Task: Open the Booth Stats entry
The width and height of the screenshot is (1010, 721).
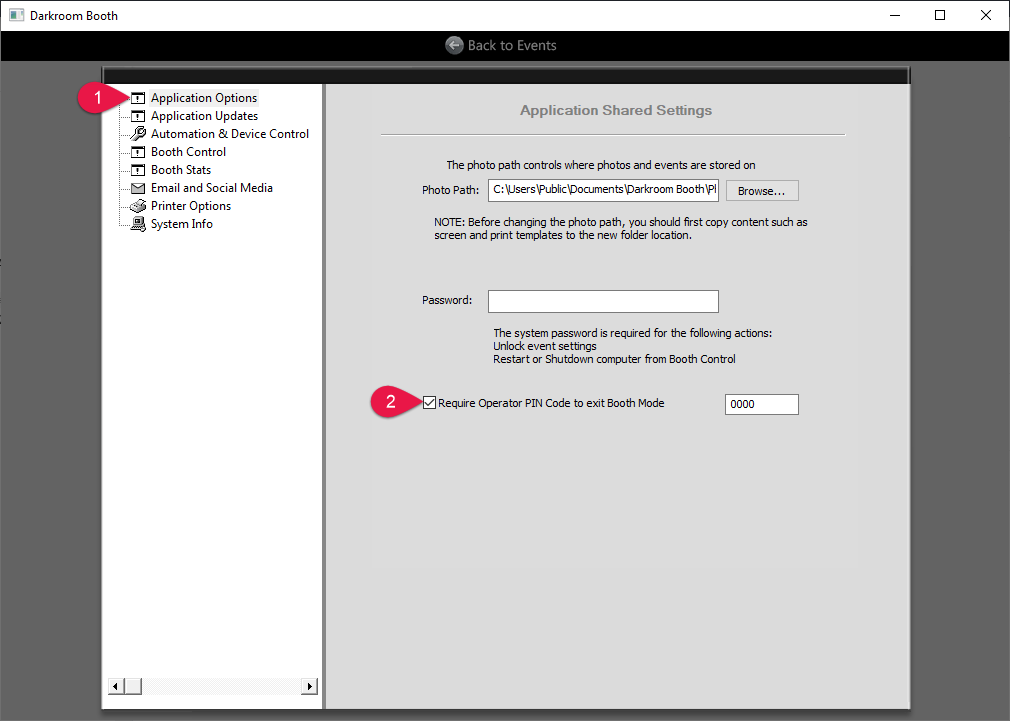Action: tap(180, 170)
